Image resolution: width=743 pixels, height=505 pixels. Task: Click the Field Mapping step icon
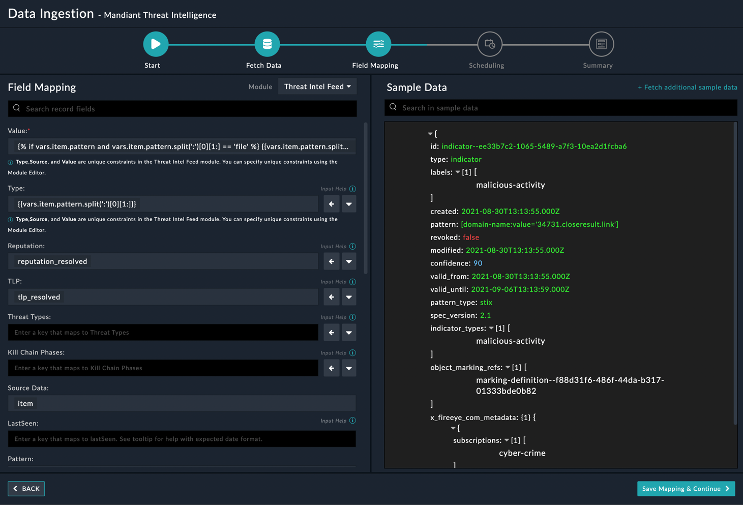point(377,44)
